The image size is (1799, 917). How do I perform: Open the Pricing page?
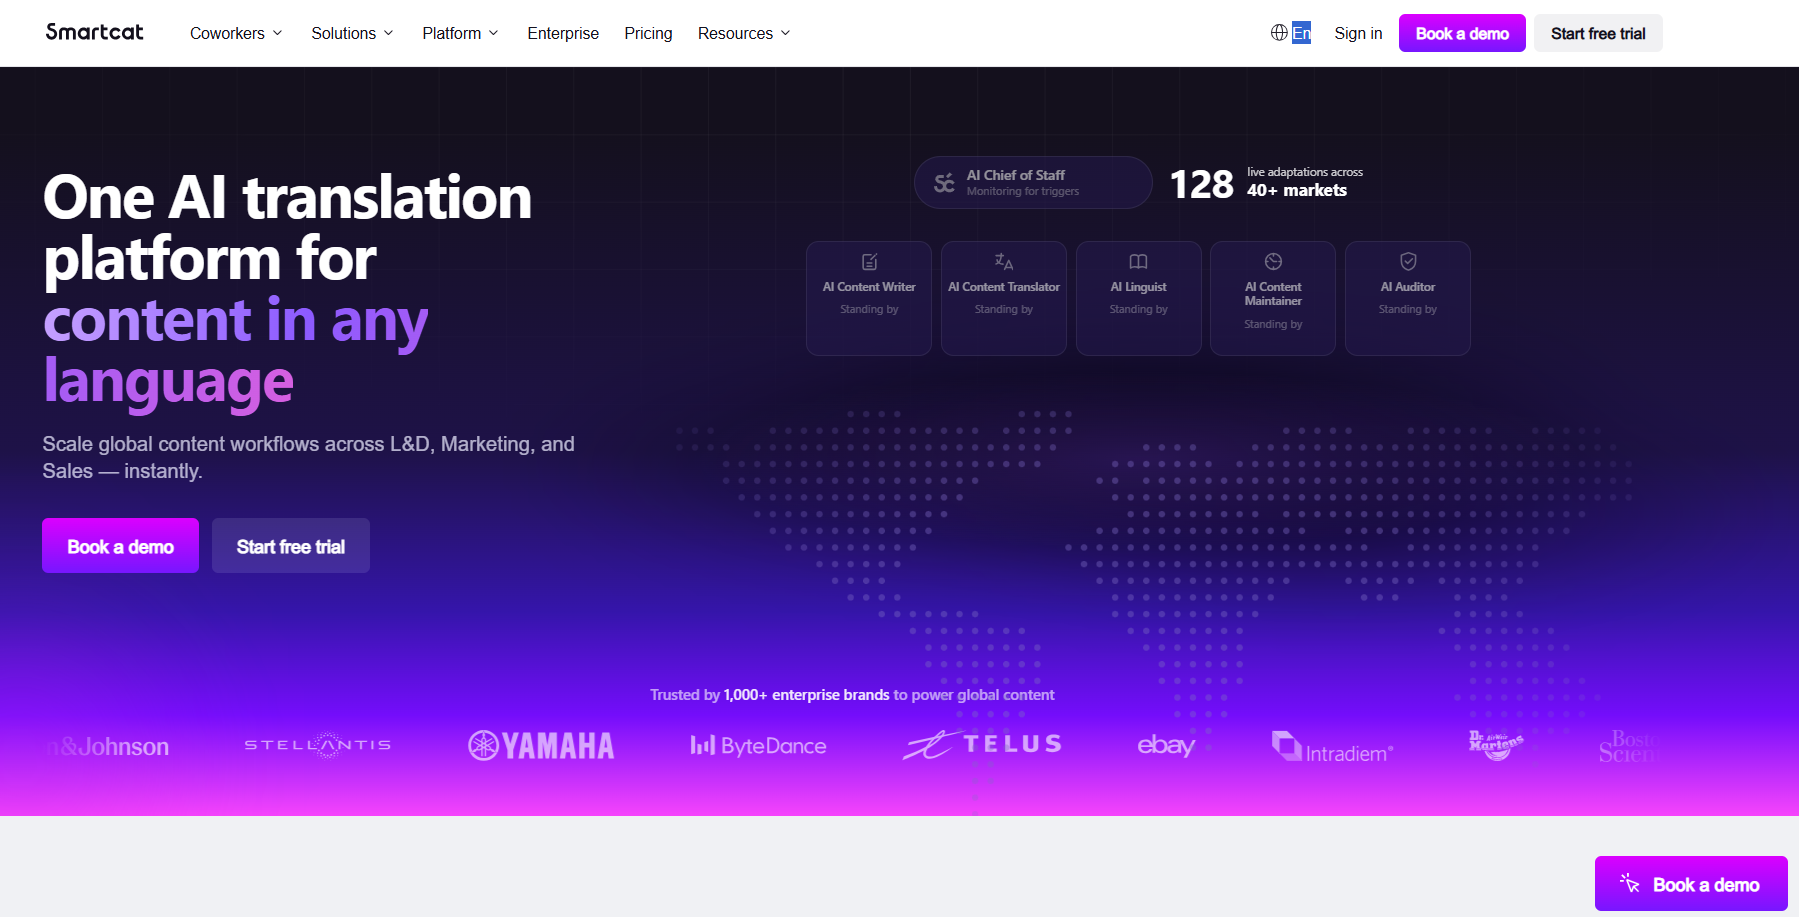[x=648, y=33]
